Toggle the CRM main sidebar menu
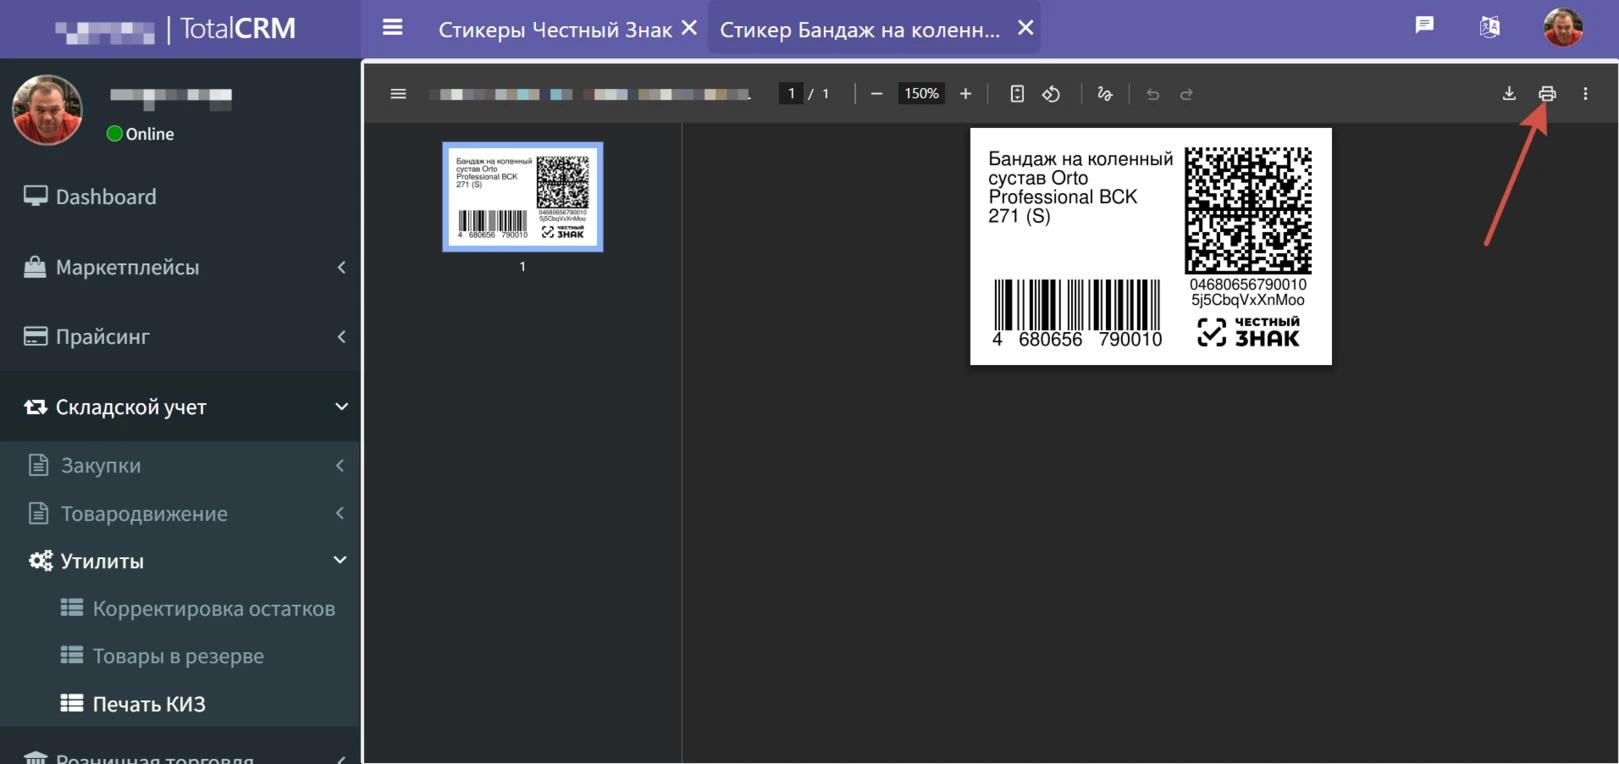The height and width of the screenshot is (764, 1619). [x=393, y=28]
